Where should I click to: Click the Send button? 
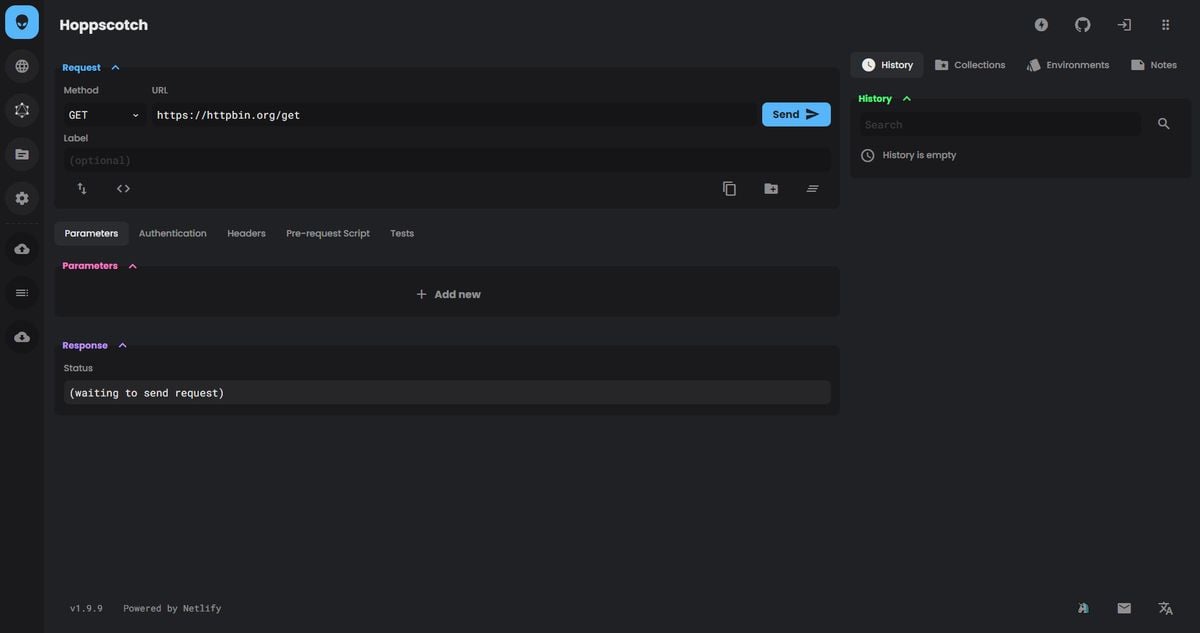[796, 115]
